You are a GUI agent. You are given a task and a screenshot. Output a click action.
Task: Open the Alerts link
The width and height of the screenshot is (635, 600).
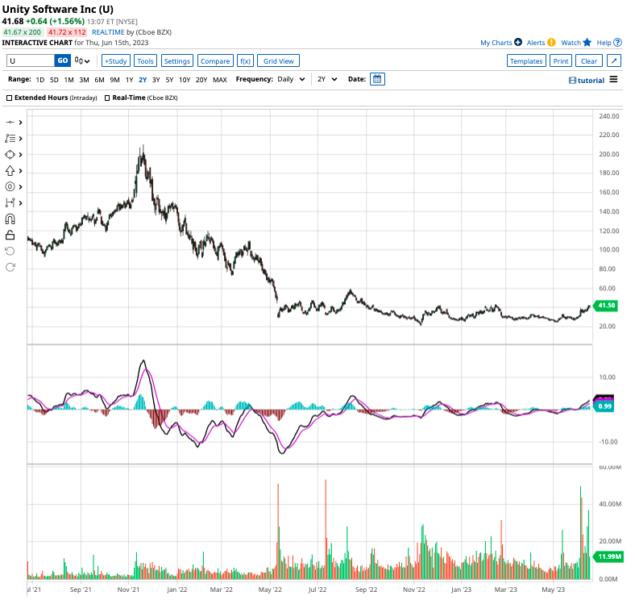536,43
